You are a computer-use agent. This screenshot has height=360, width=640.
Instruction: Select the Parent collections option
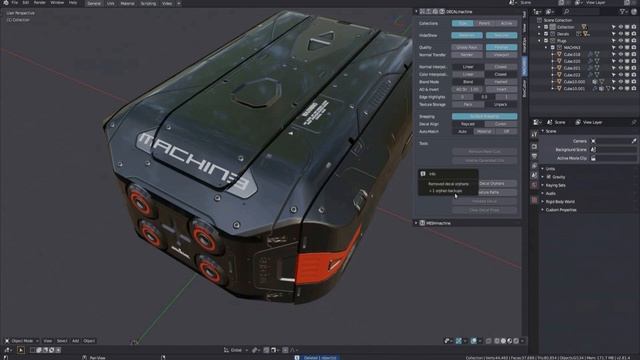(484, 23)
